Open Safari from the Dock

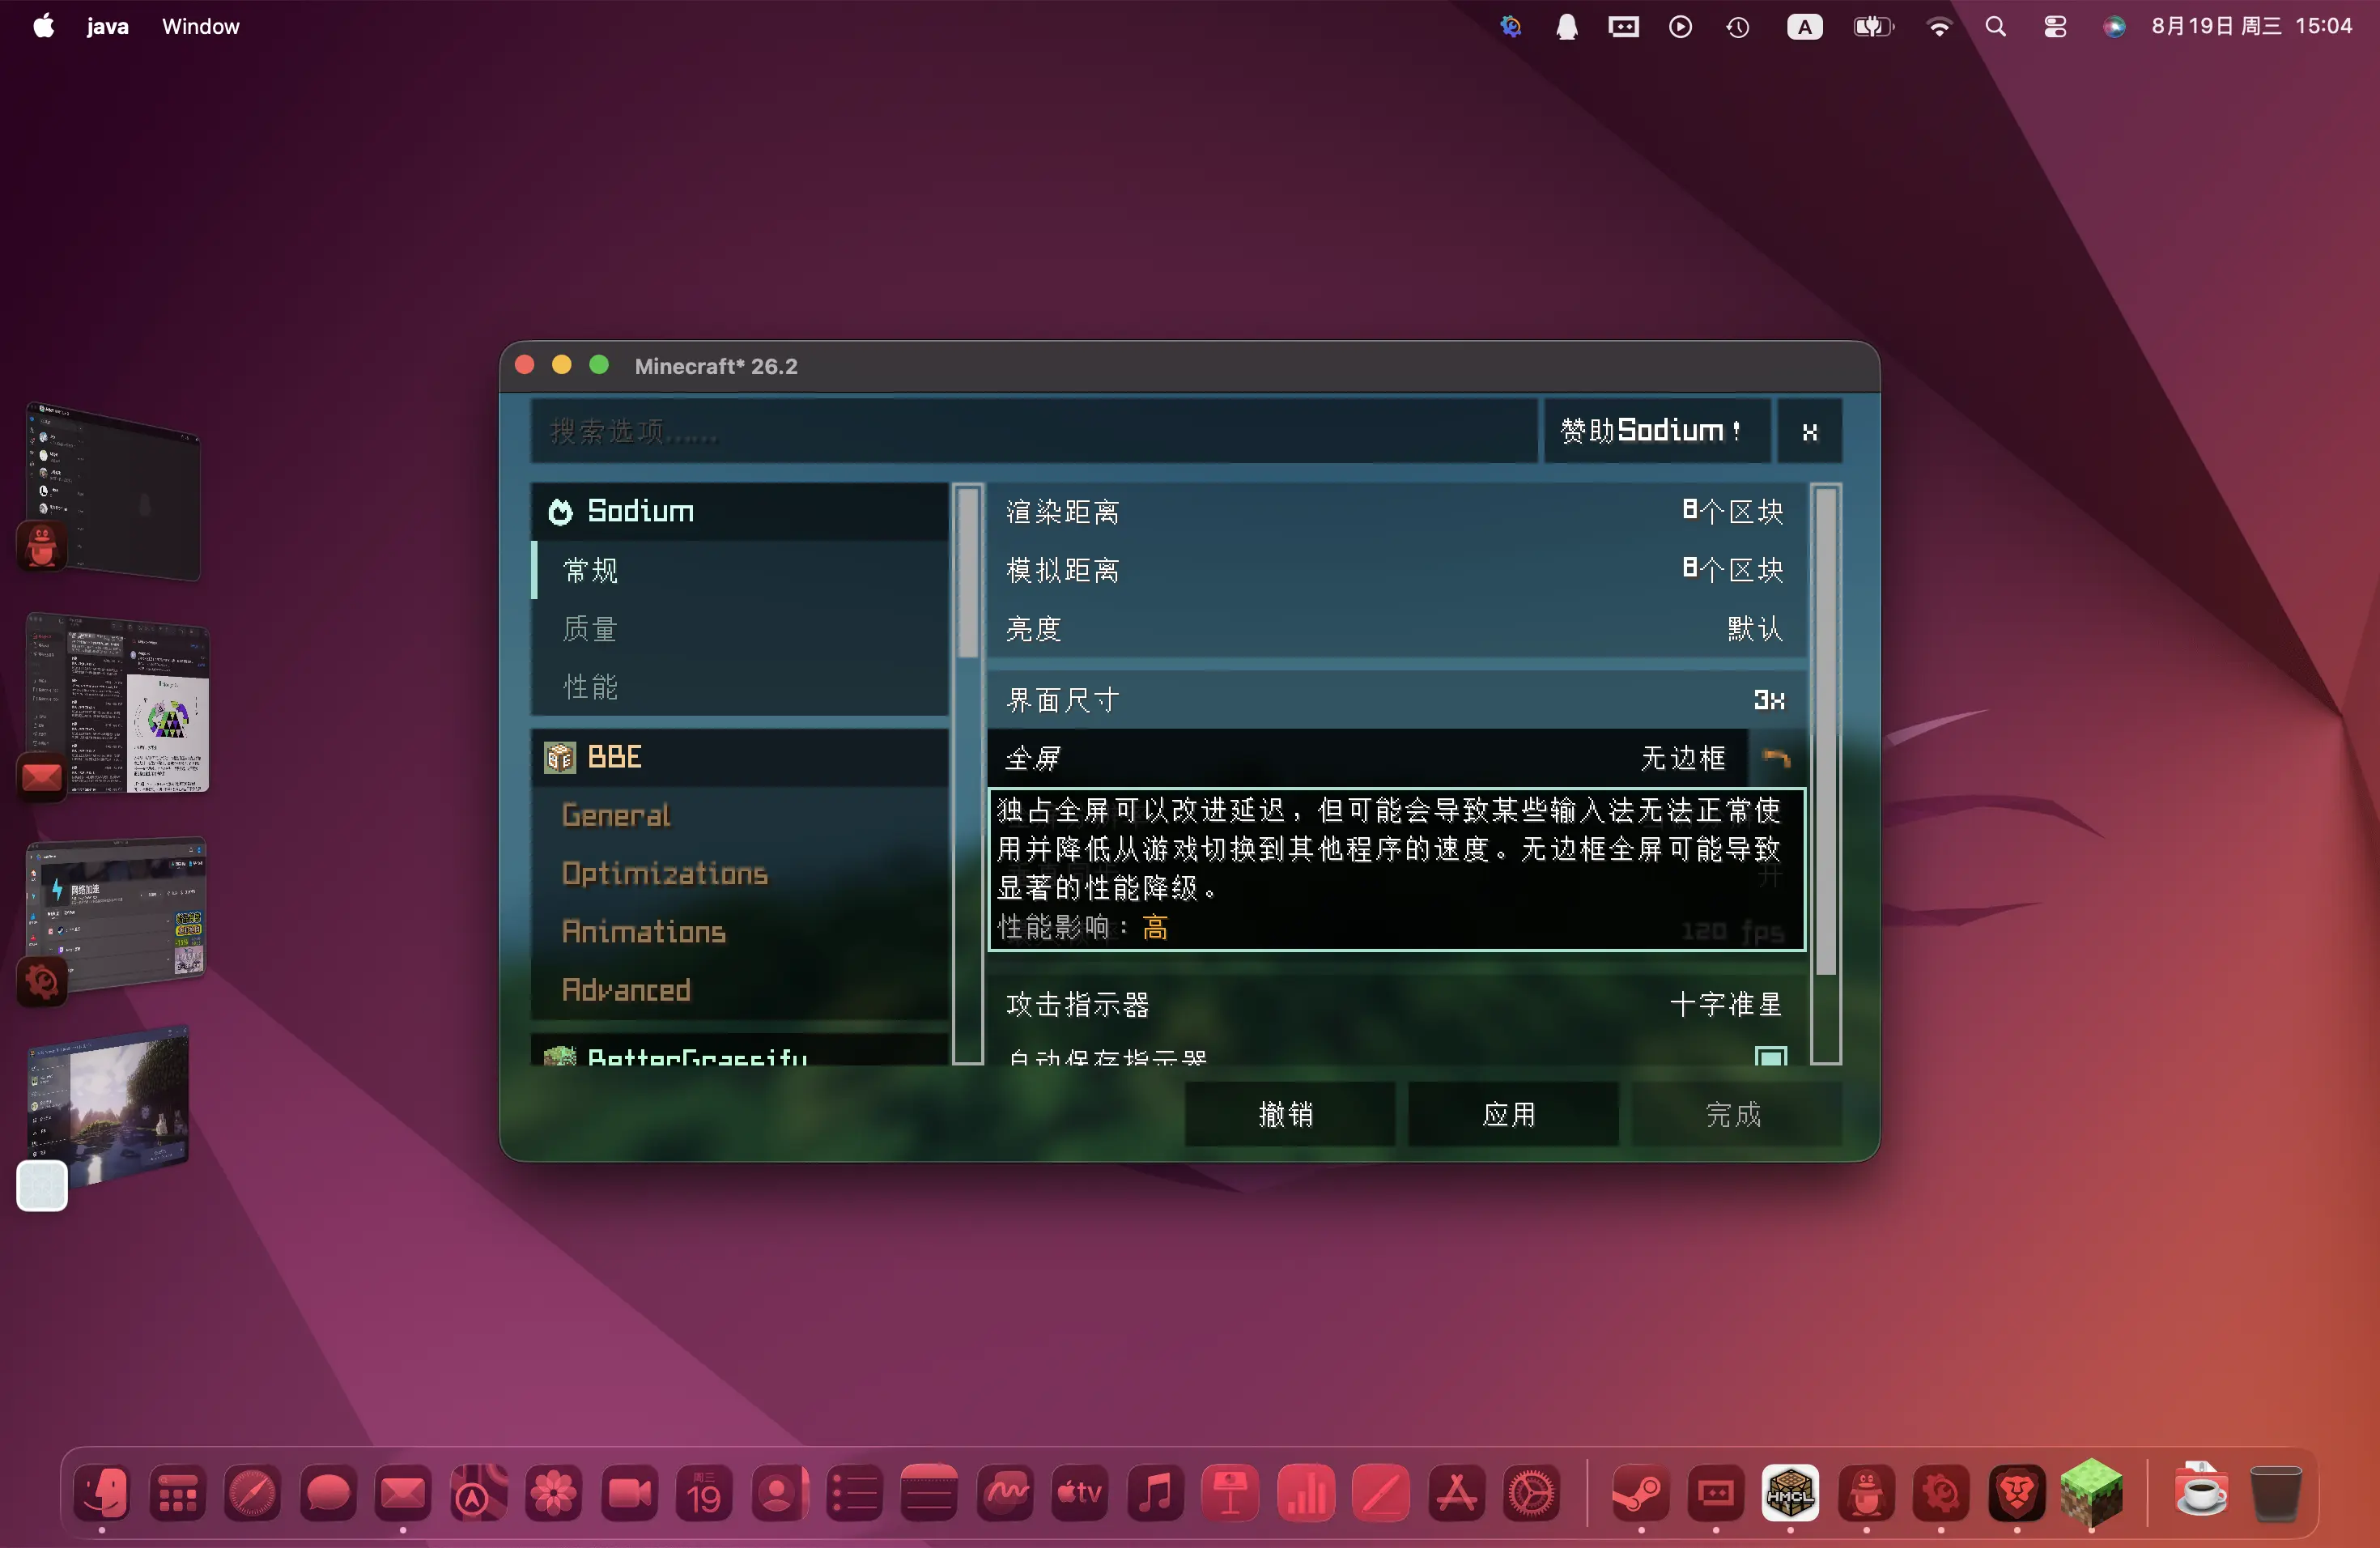tap(252, 1492)
